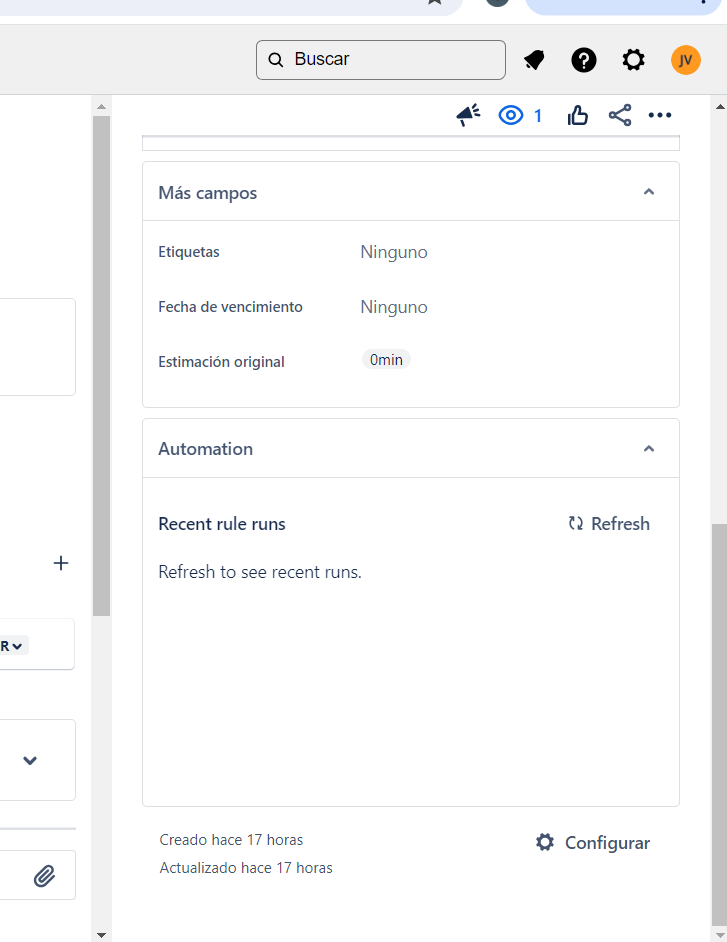The image size is (727, 942).
Task: Open the JV user profile avatar
Action: click(686, 60)
